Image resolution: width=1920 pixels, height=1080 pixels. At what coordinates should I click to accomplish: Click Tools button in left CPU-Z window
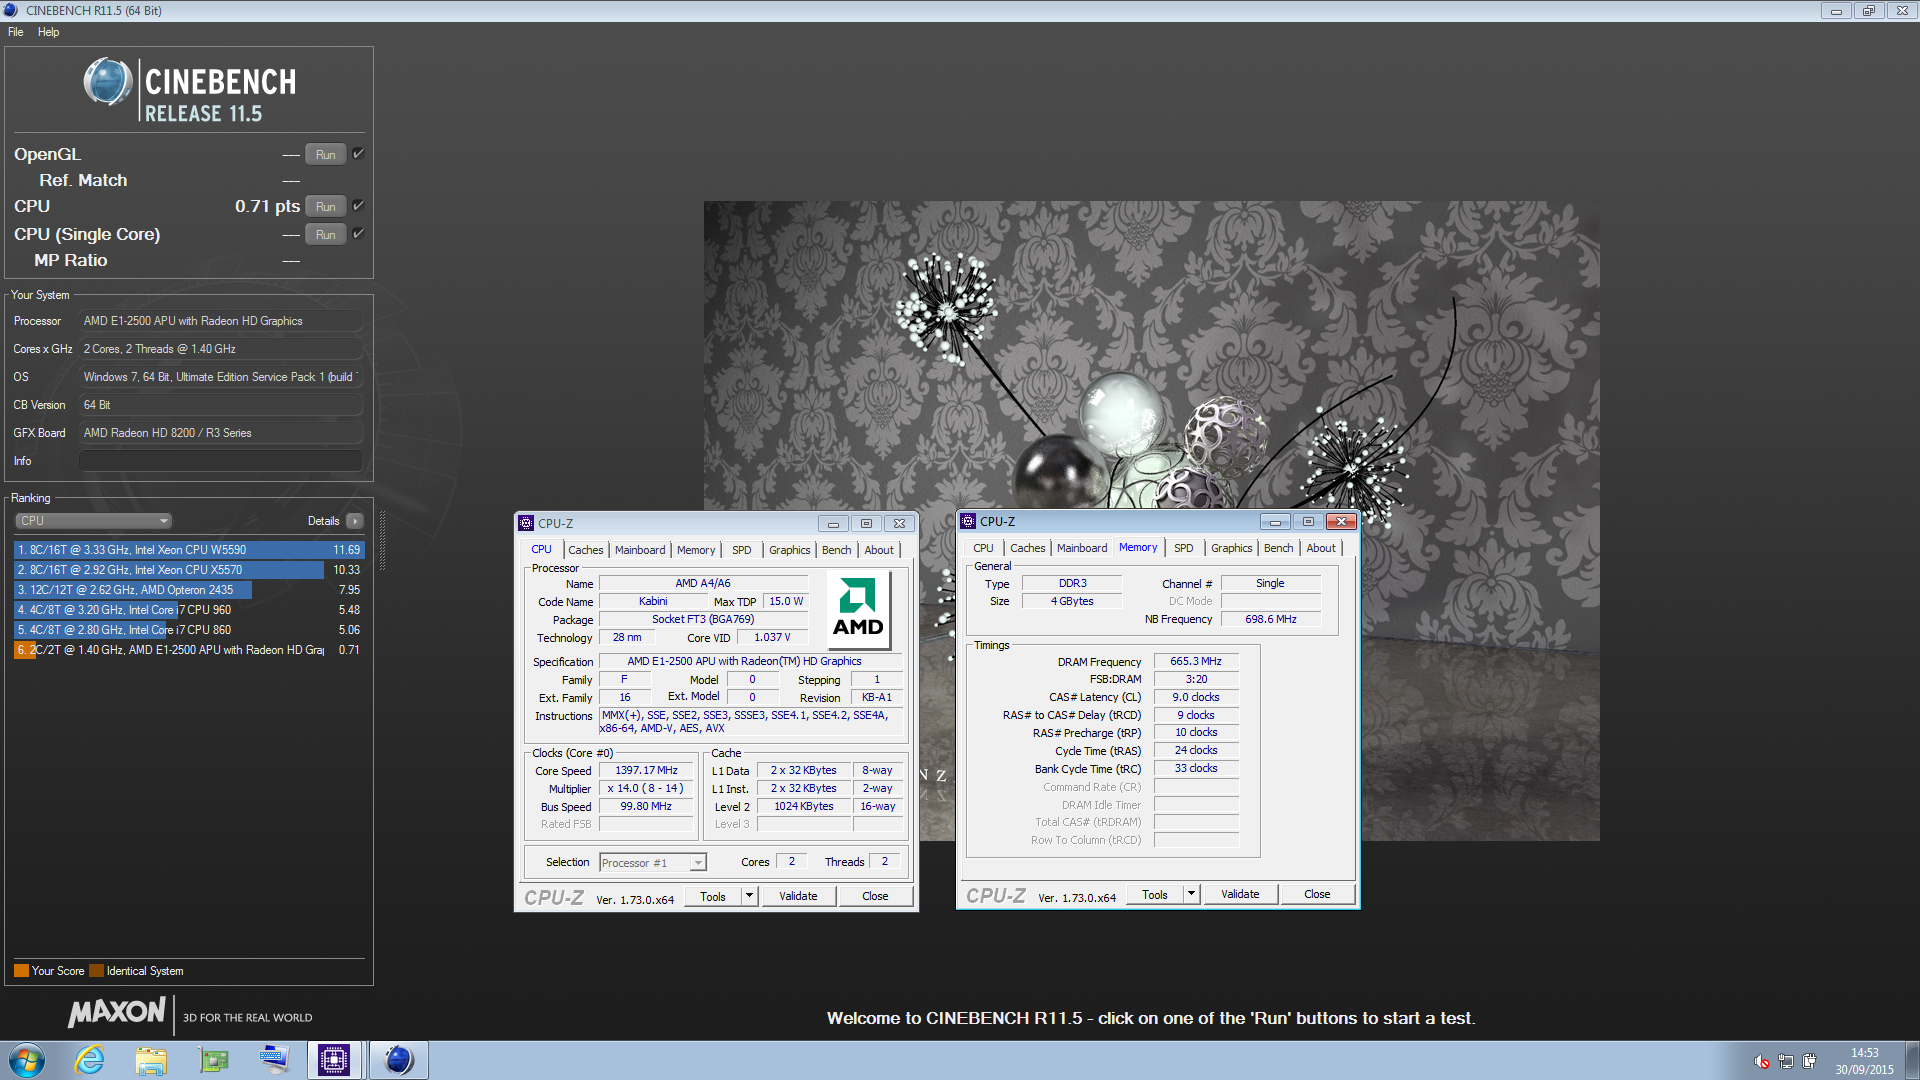pos(713,896)
